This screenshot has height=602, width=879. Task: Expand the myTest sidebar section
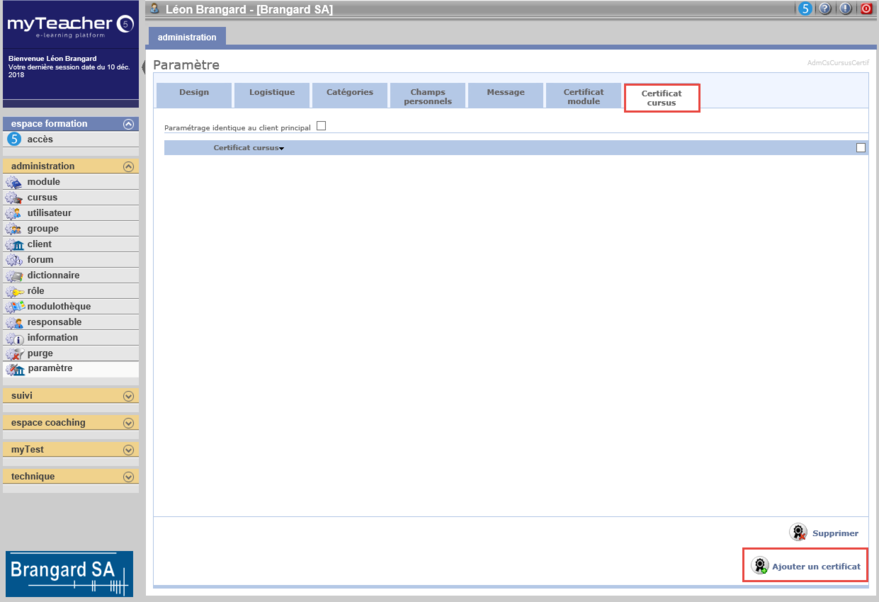click(128, 450)
